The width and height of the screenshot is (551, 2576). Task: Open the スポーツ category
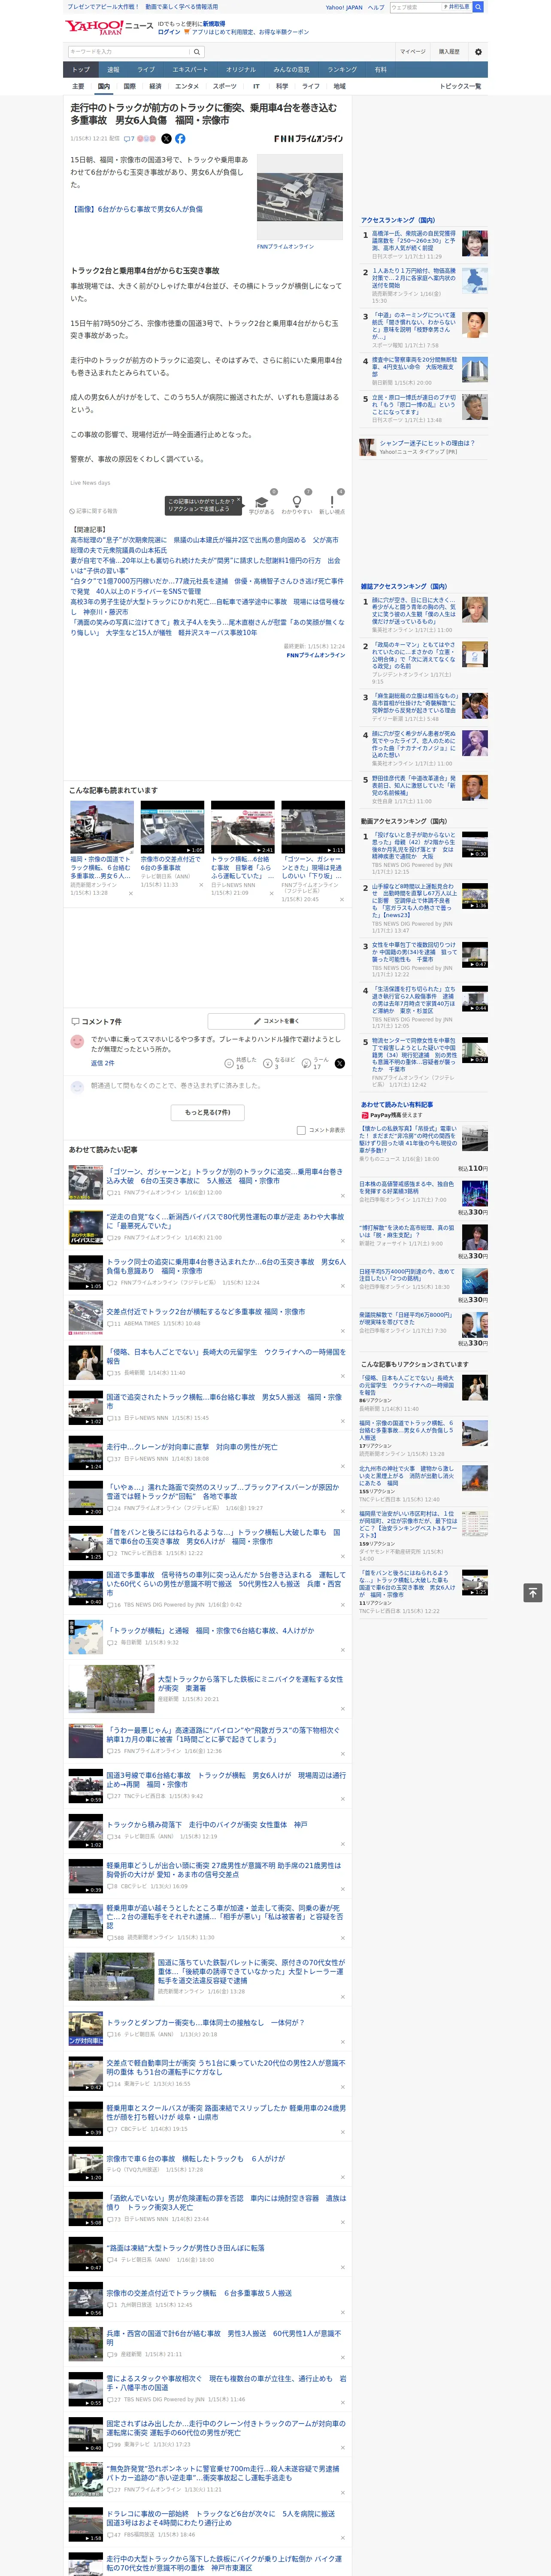225,86
